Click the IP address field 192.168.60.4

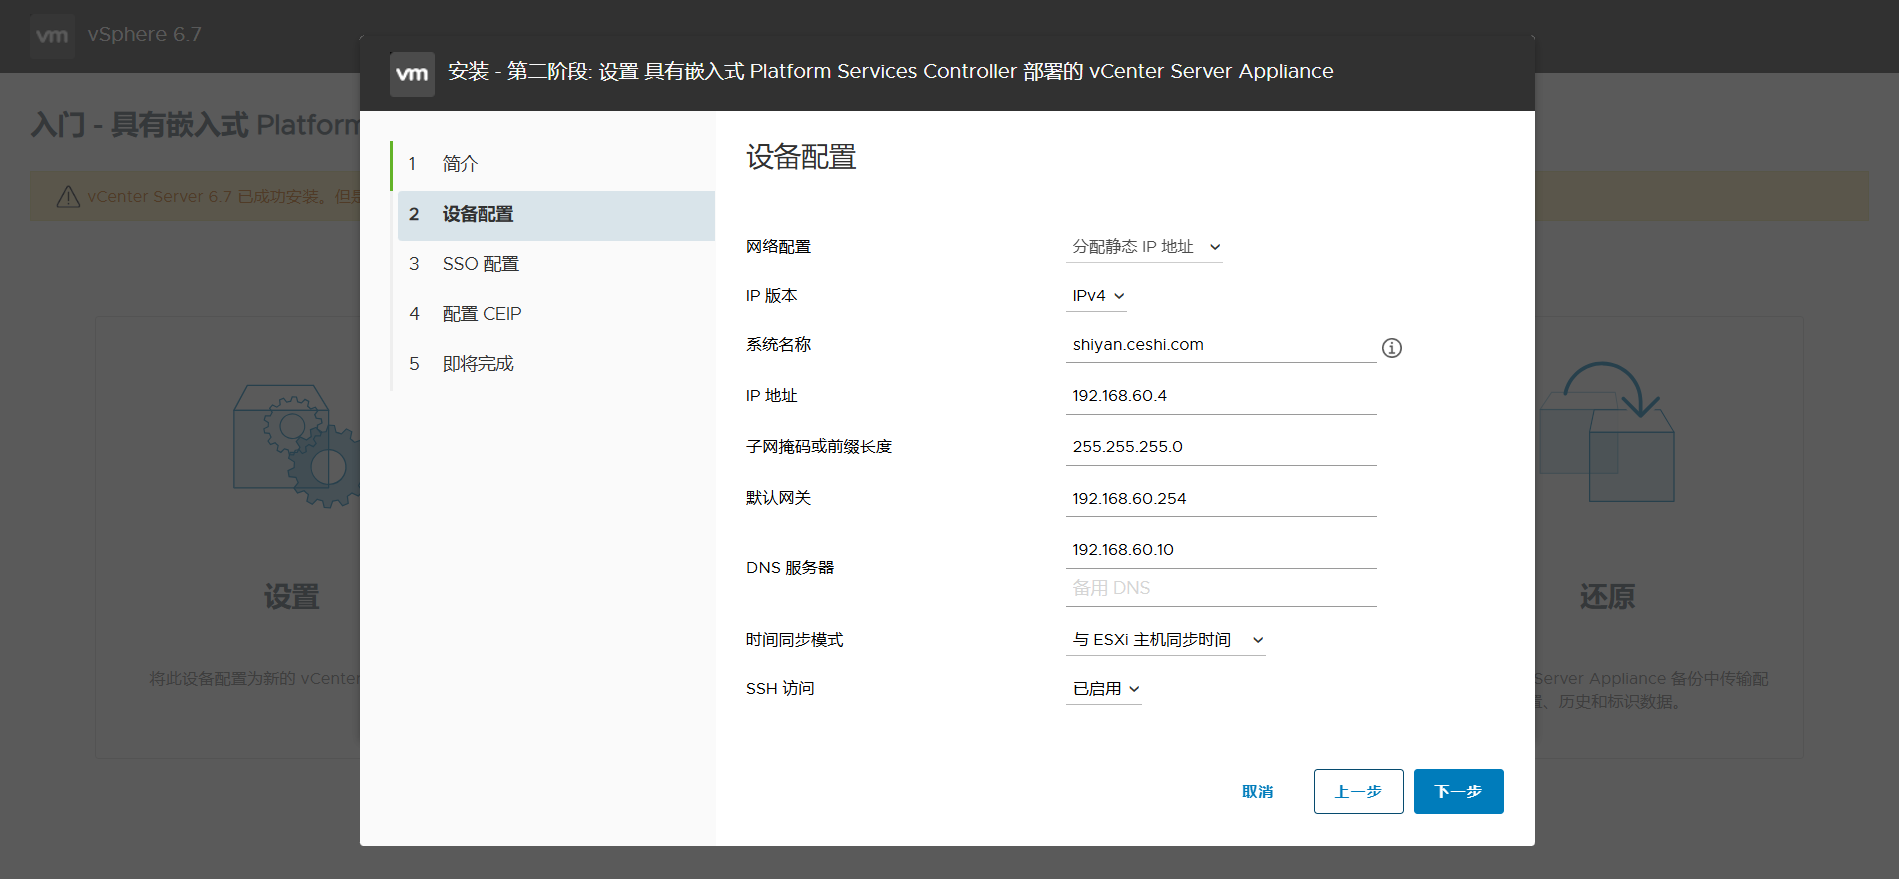click(x=1221, y=396)
